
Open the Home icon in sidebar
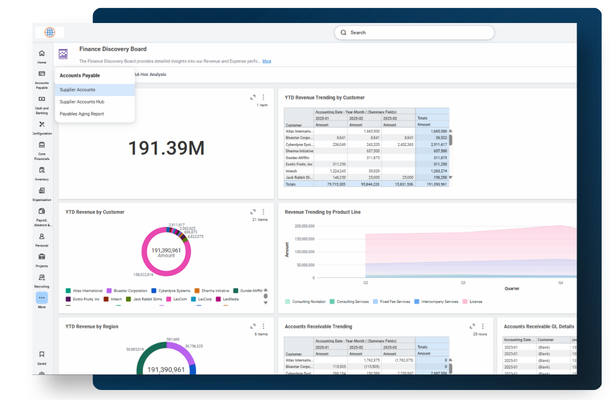(x=42, y=53)
